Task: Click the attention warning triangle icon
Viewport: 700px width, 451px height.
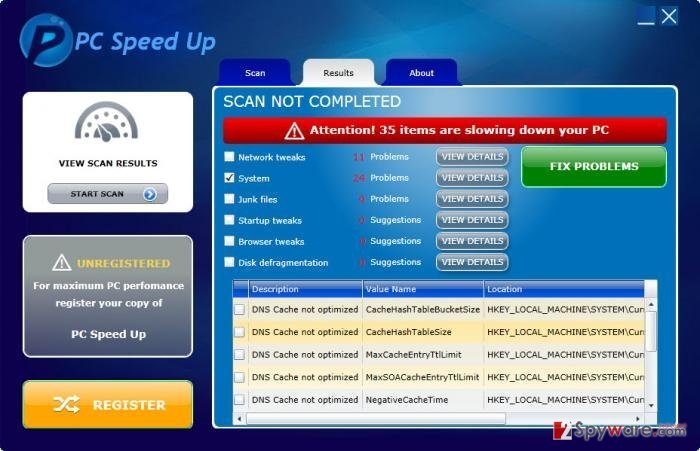Action: pyautogui.click(x=294, y=130)
